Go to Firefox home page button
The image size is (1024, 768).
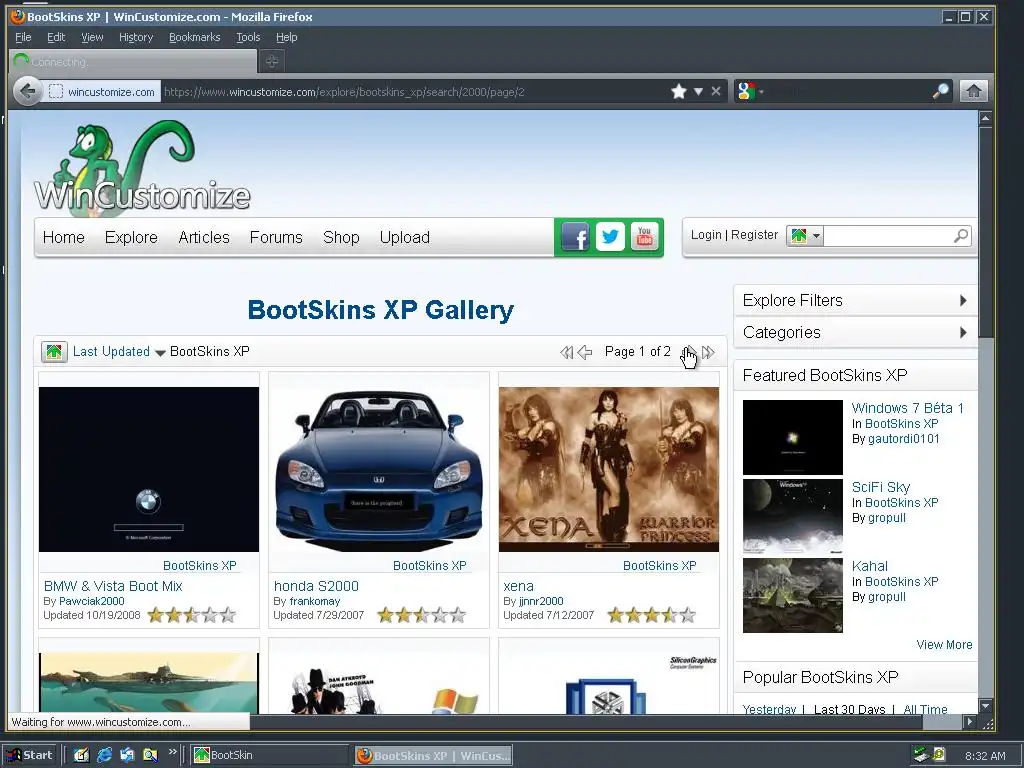pos(973,91)
